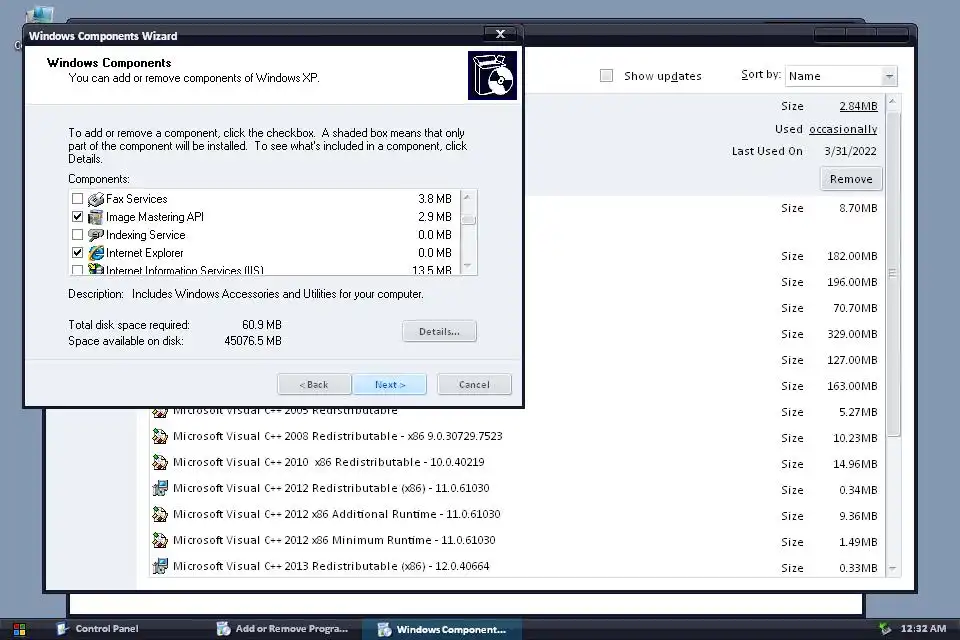Image resolution: width=960 pixels, height=640 pixels.
Task: Select Windows Components Wizard taskbar item
Action: (x=442, y=629)
